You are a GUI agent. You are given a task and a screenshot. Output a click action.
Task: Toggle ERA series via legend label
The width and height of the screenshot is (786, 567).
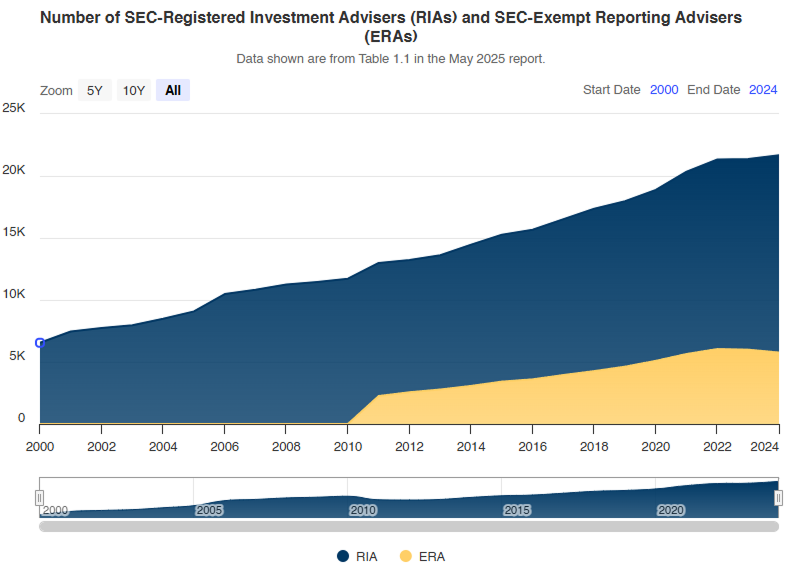point(431,556)
